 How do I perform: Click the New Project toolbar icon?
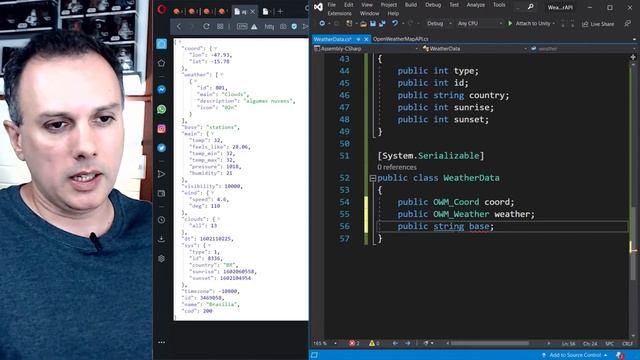(x=349, y=24)
